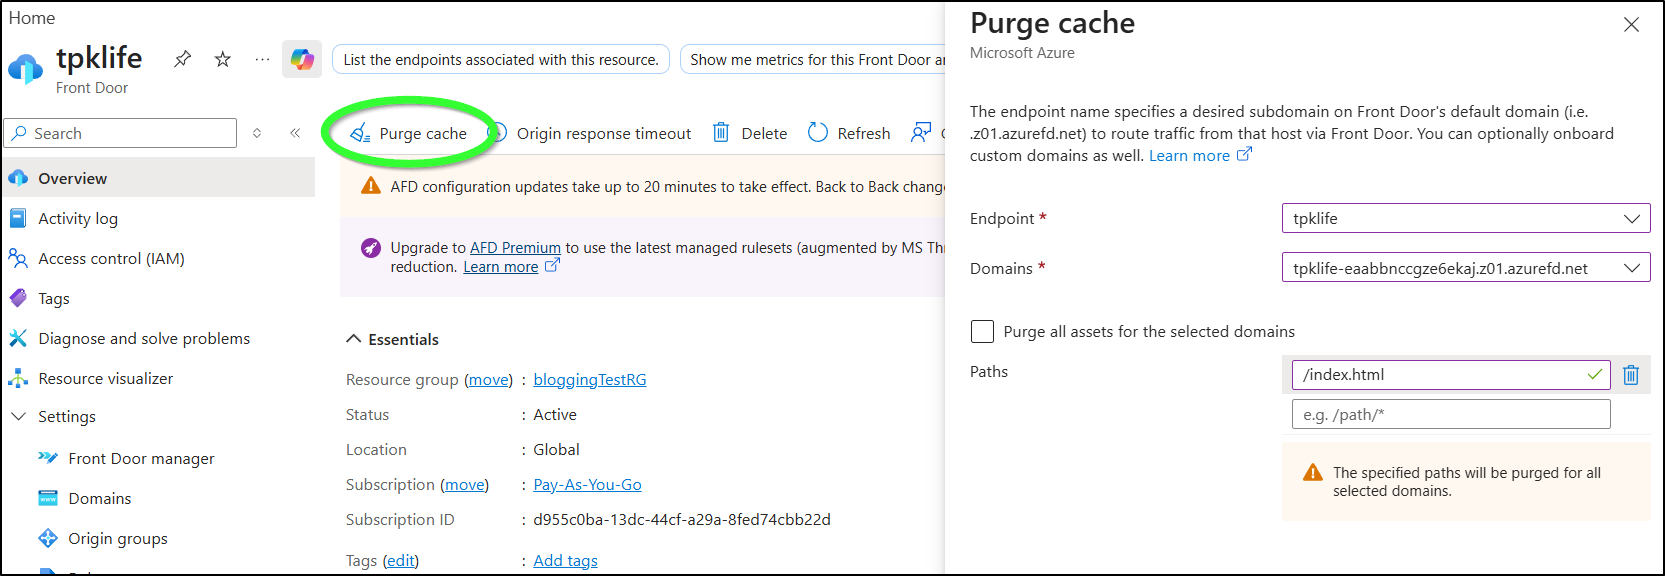The height and width of the screenshot is (576, 1665).
Task: Collapse the Essentials section
Action: 354,340
